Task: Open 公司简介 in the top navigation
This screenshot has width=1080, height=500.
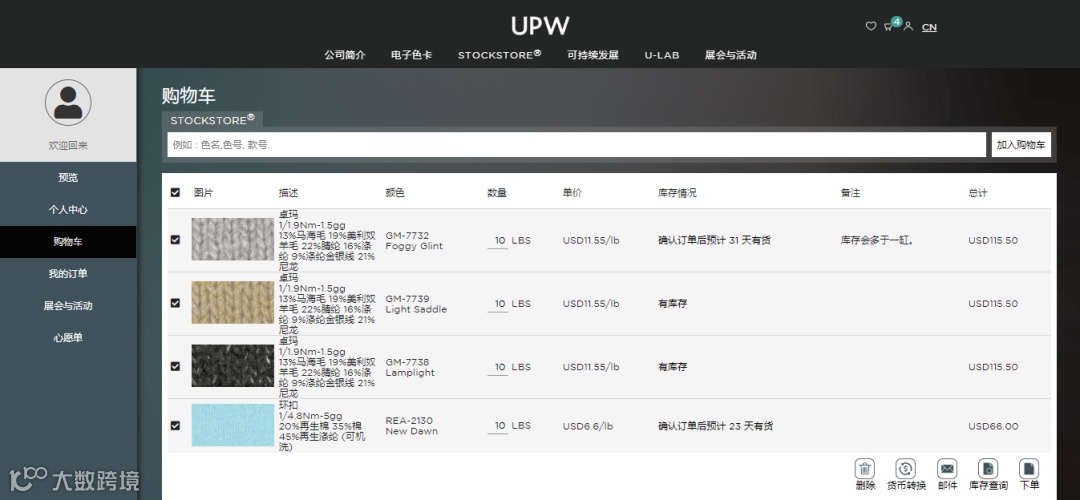Action: click(344, 55)
